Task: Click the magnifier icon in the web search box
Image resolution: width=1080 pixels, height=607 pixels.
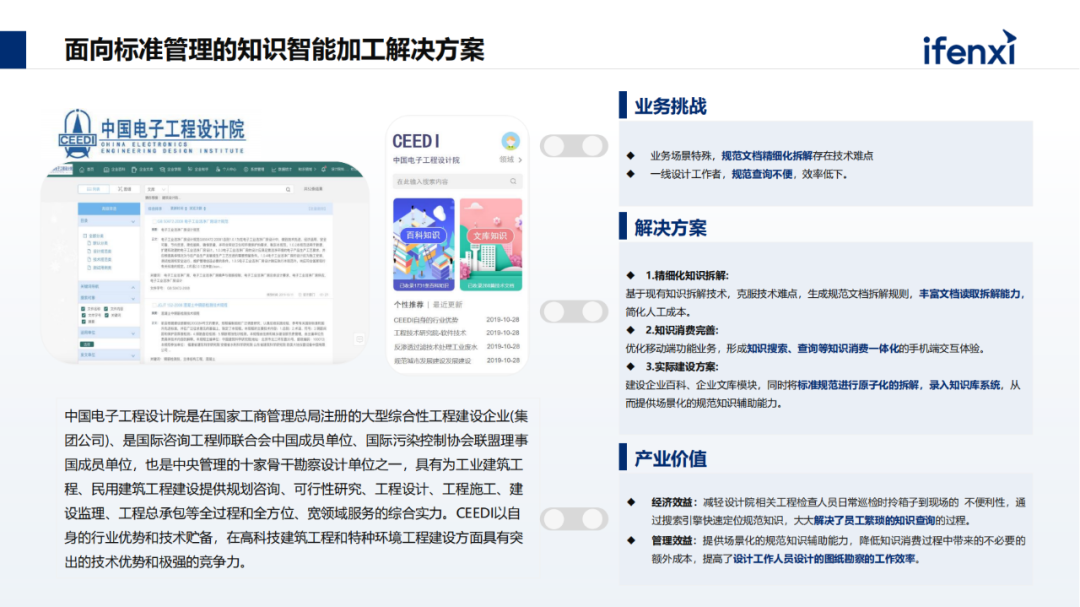Action: pos(288,189)
